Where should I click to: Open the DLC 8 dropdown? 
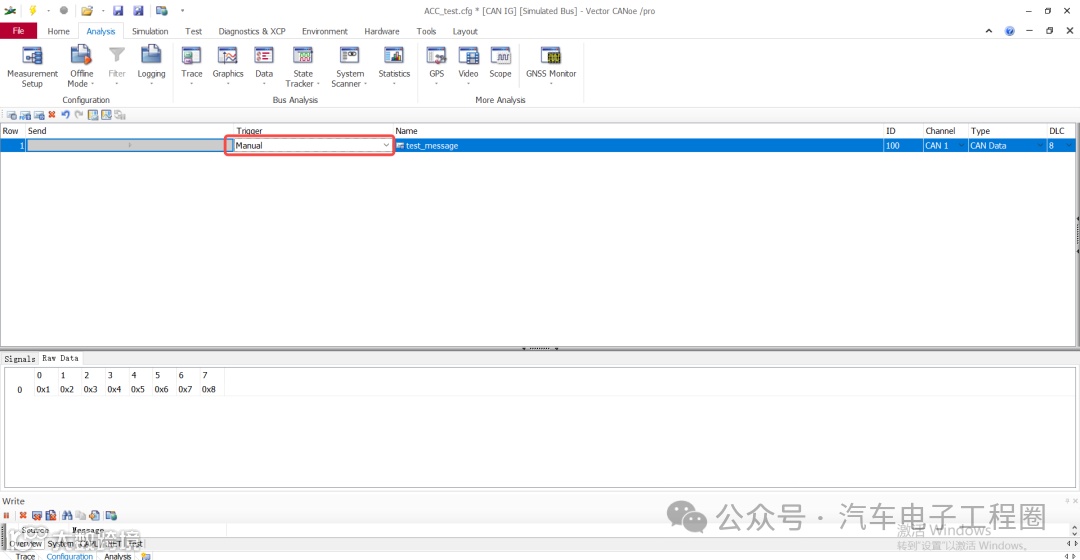[x=1068, y=145]
